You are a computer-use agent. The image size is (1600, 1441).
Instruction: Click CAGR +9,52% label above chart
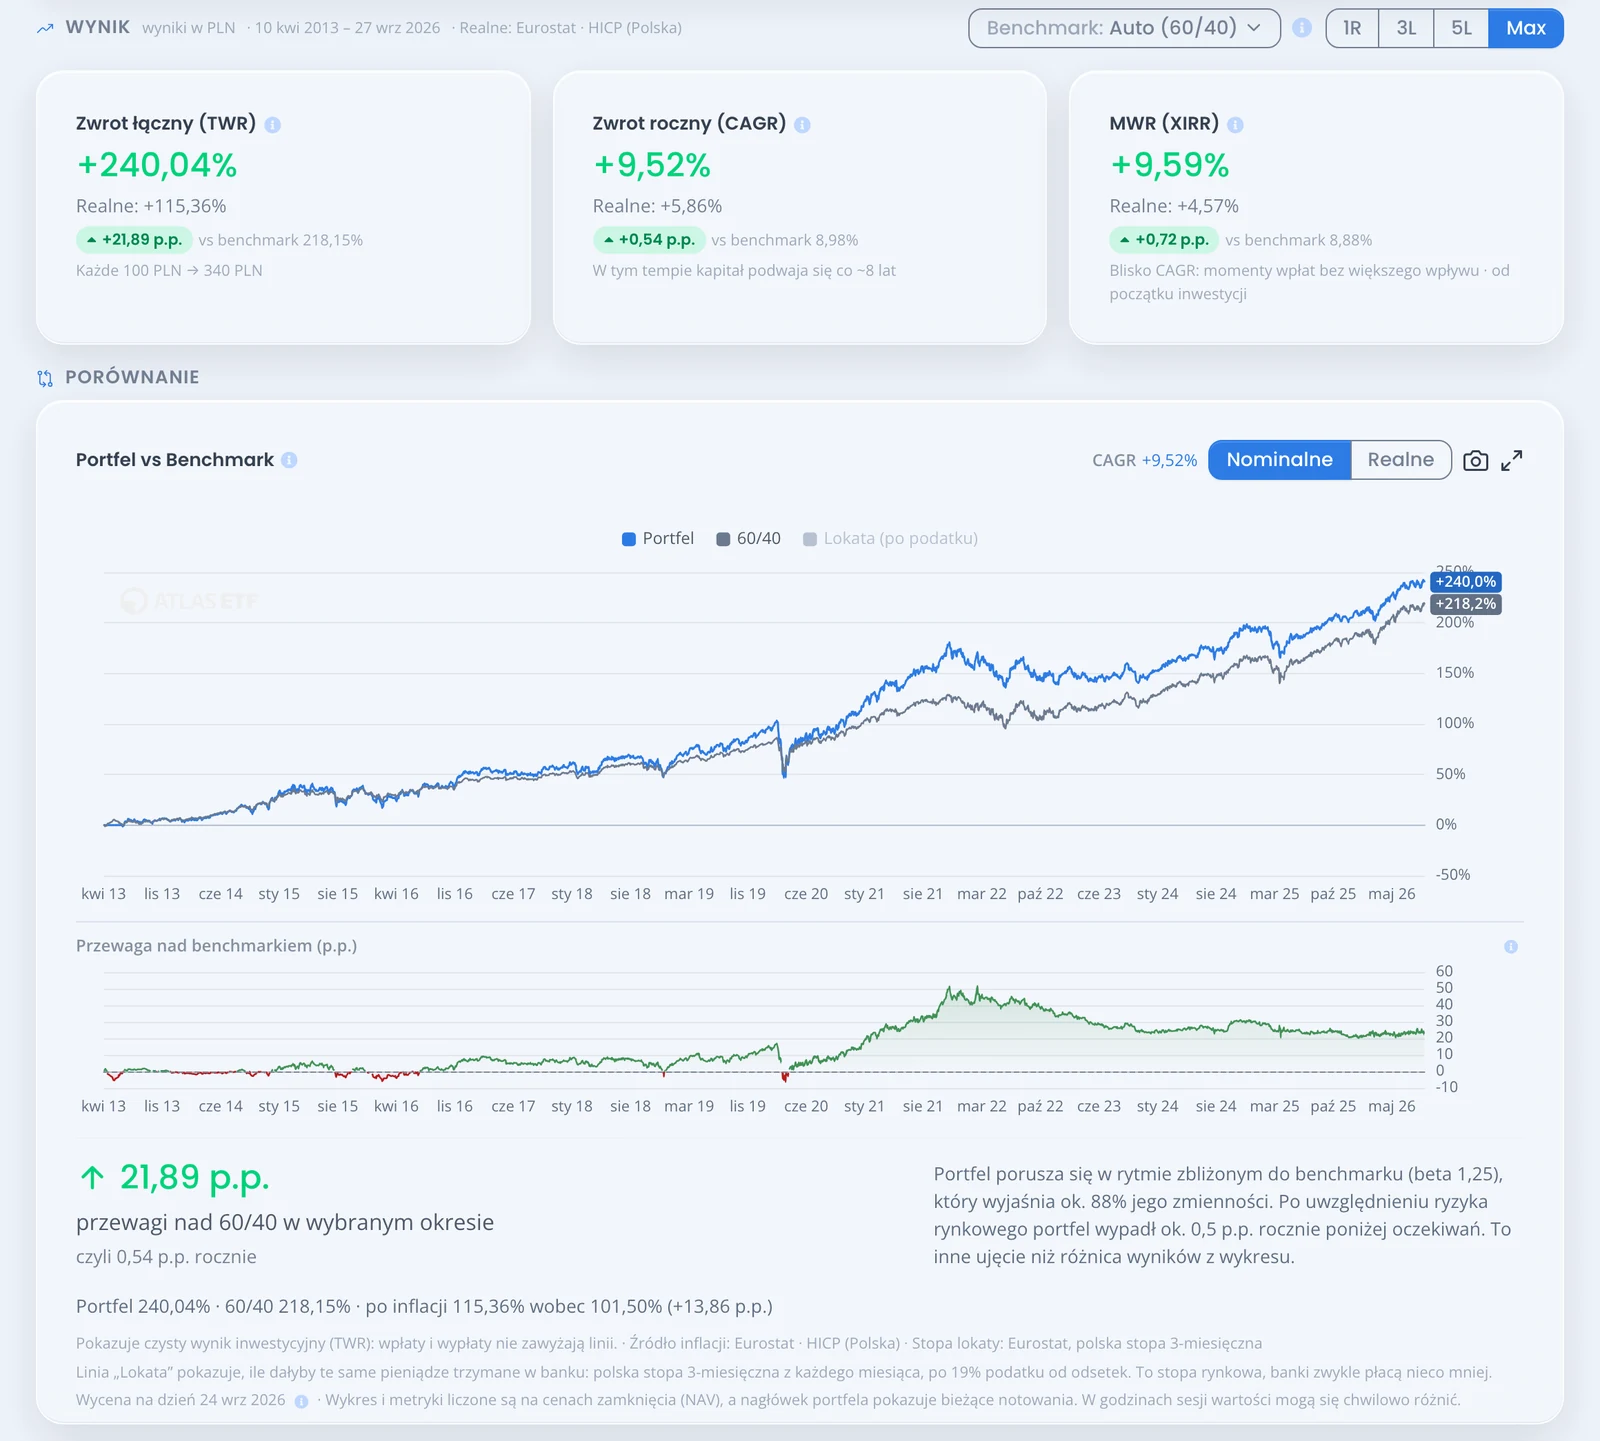click(1144, 460)
